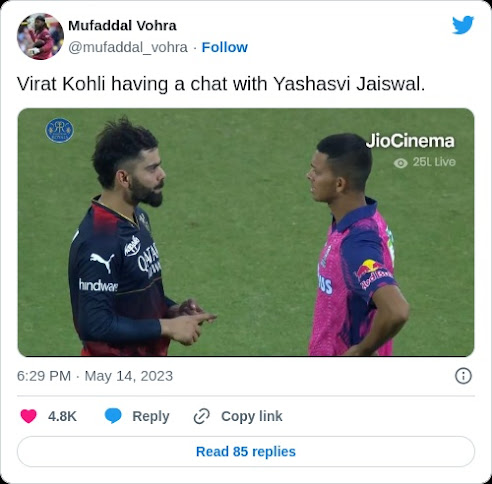Open the Kohli and Jaiswal photo
Screen dimensions: 492x484
pyautogui.click(x=246, y=232)
